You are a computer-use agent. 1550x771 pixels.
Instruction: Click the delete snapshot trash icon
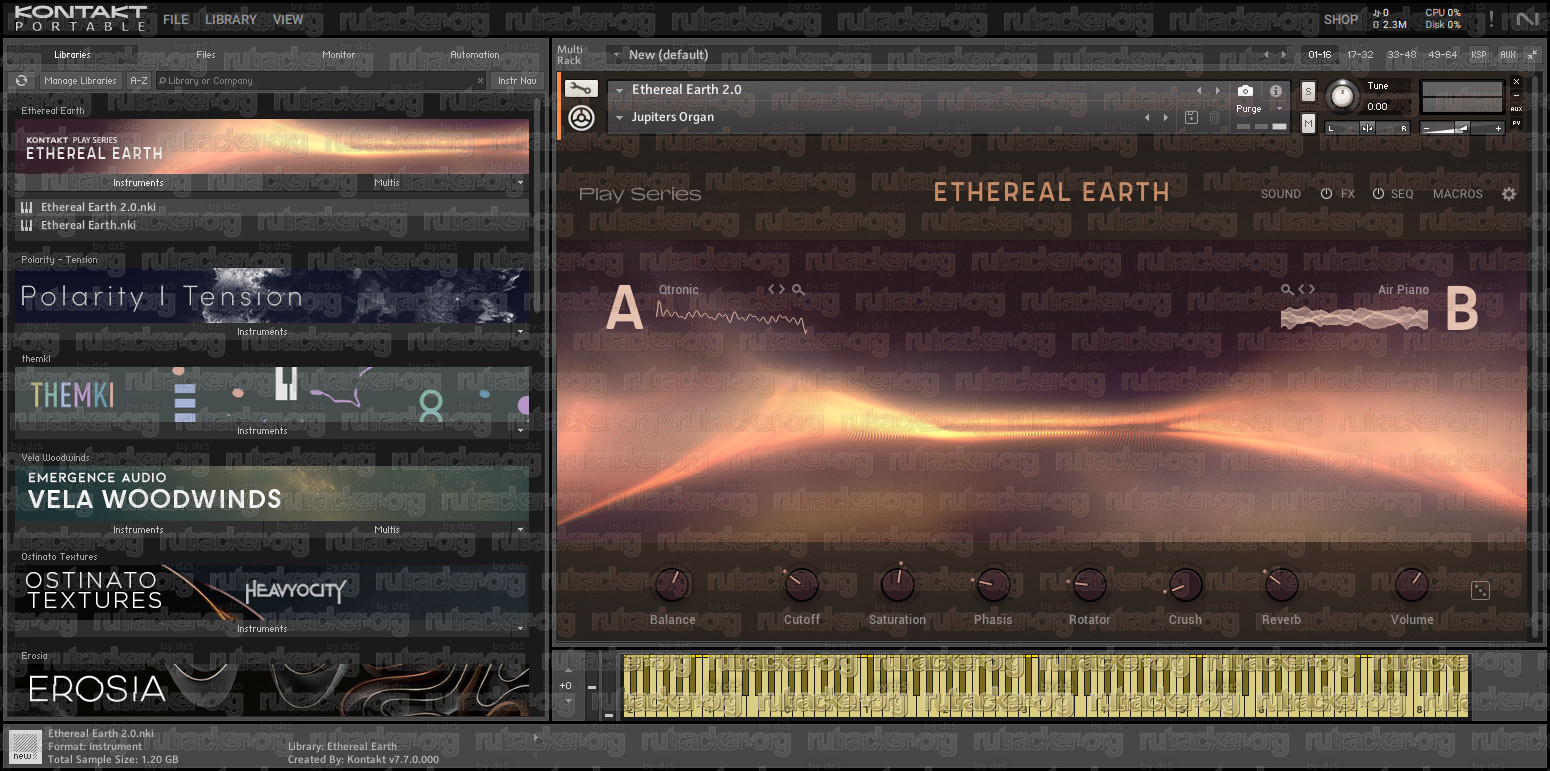click(x=1215, y=118)
